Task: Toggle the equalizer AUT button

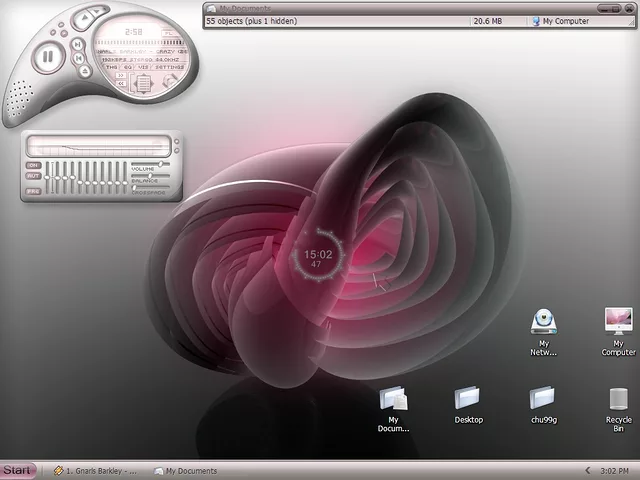Action: tap(33, 176)
